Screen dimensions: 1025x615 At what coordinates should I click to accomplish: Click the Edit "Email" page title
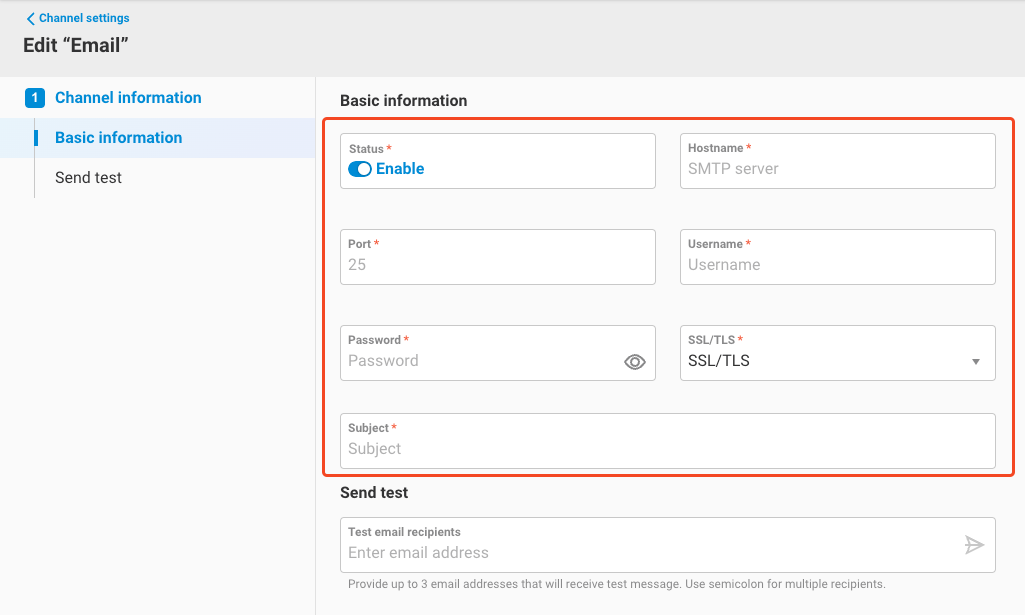coord(76,45)
